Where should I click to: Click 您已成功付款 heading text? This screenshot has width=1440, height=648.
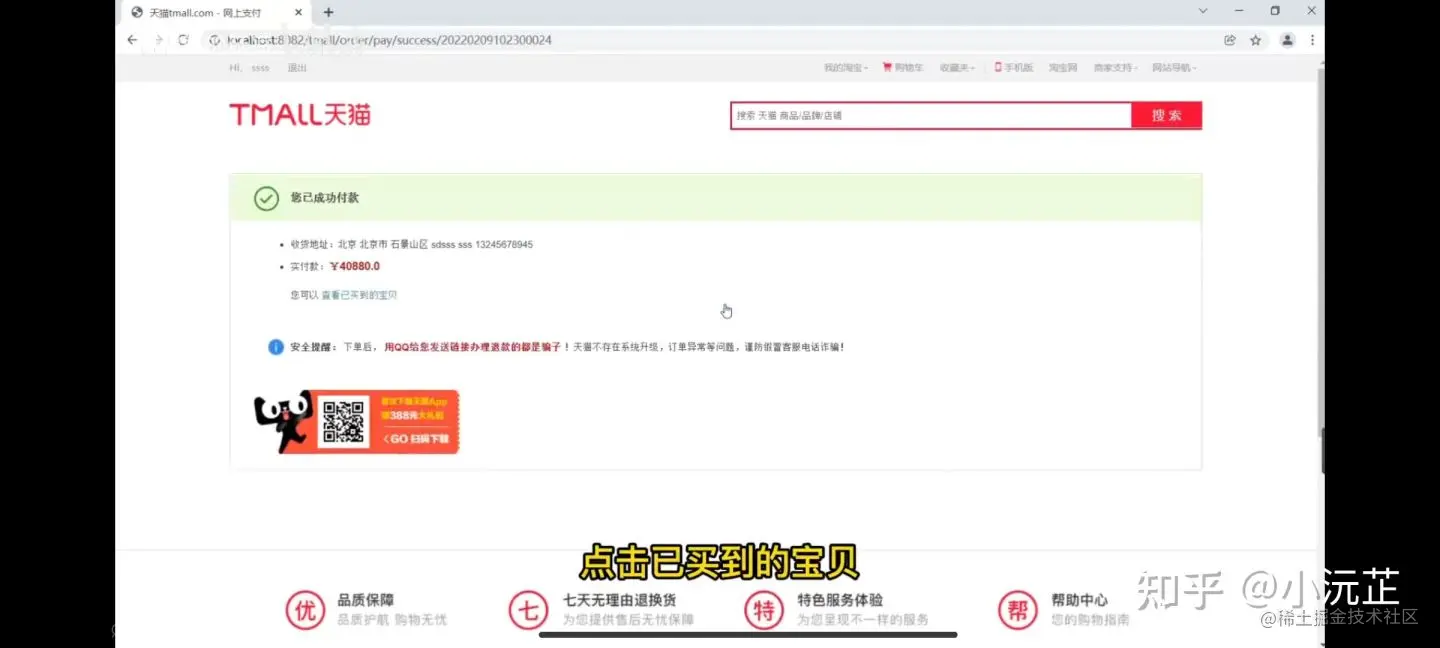pyautogui.click(x=325, y=198)
